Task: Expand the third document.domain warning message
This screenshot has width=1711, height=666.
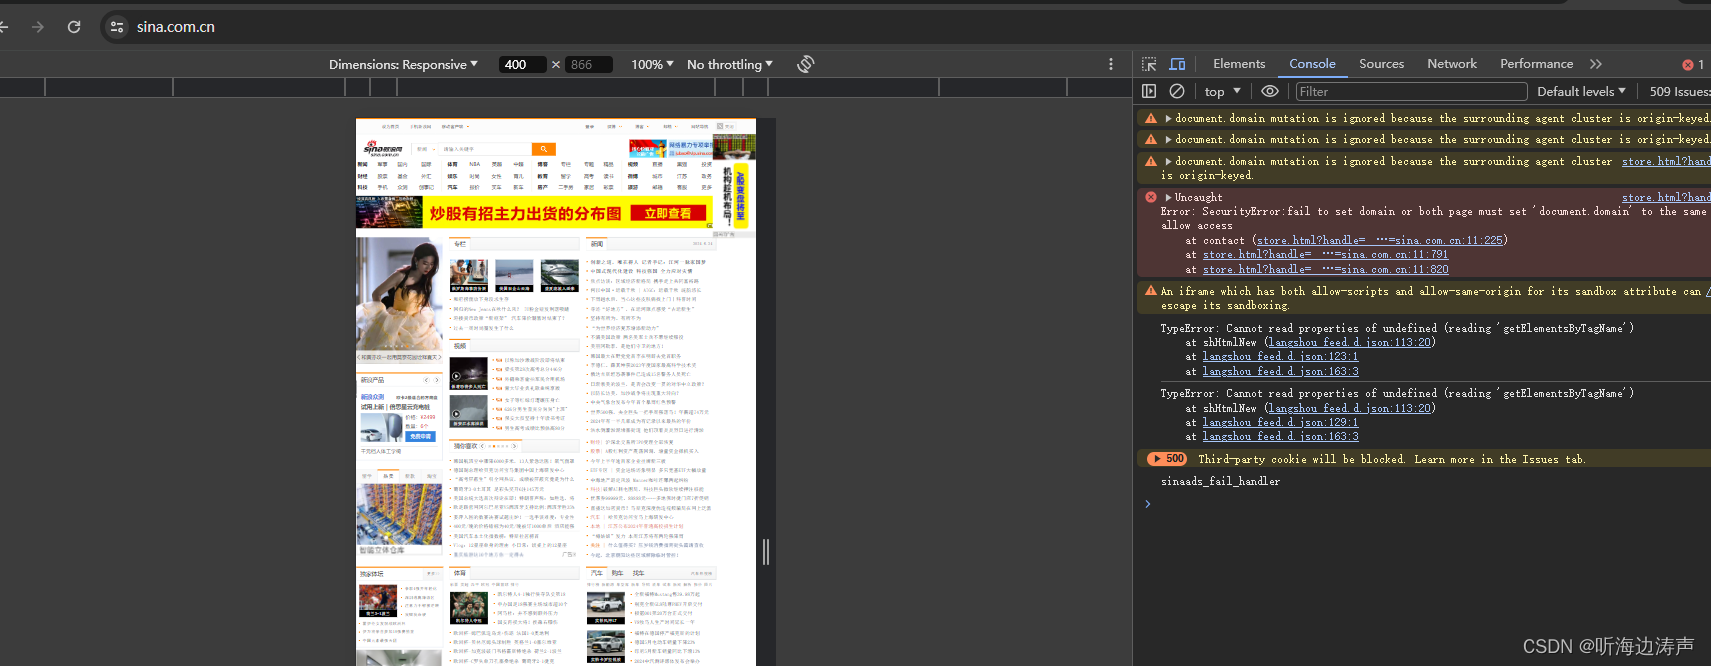Action: pos(1168,161)
